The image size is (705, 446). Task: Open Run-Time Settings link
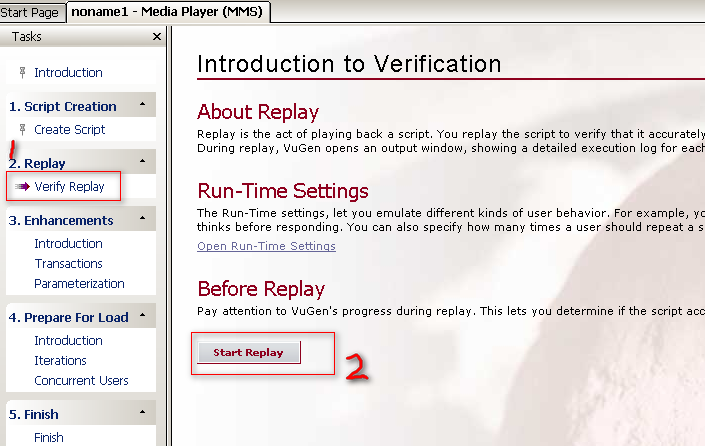point(266,246)
